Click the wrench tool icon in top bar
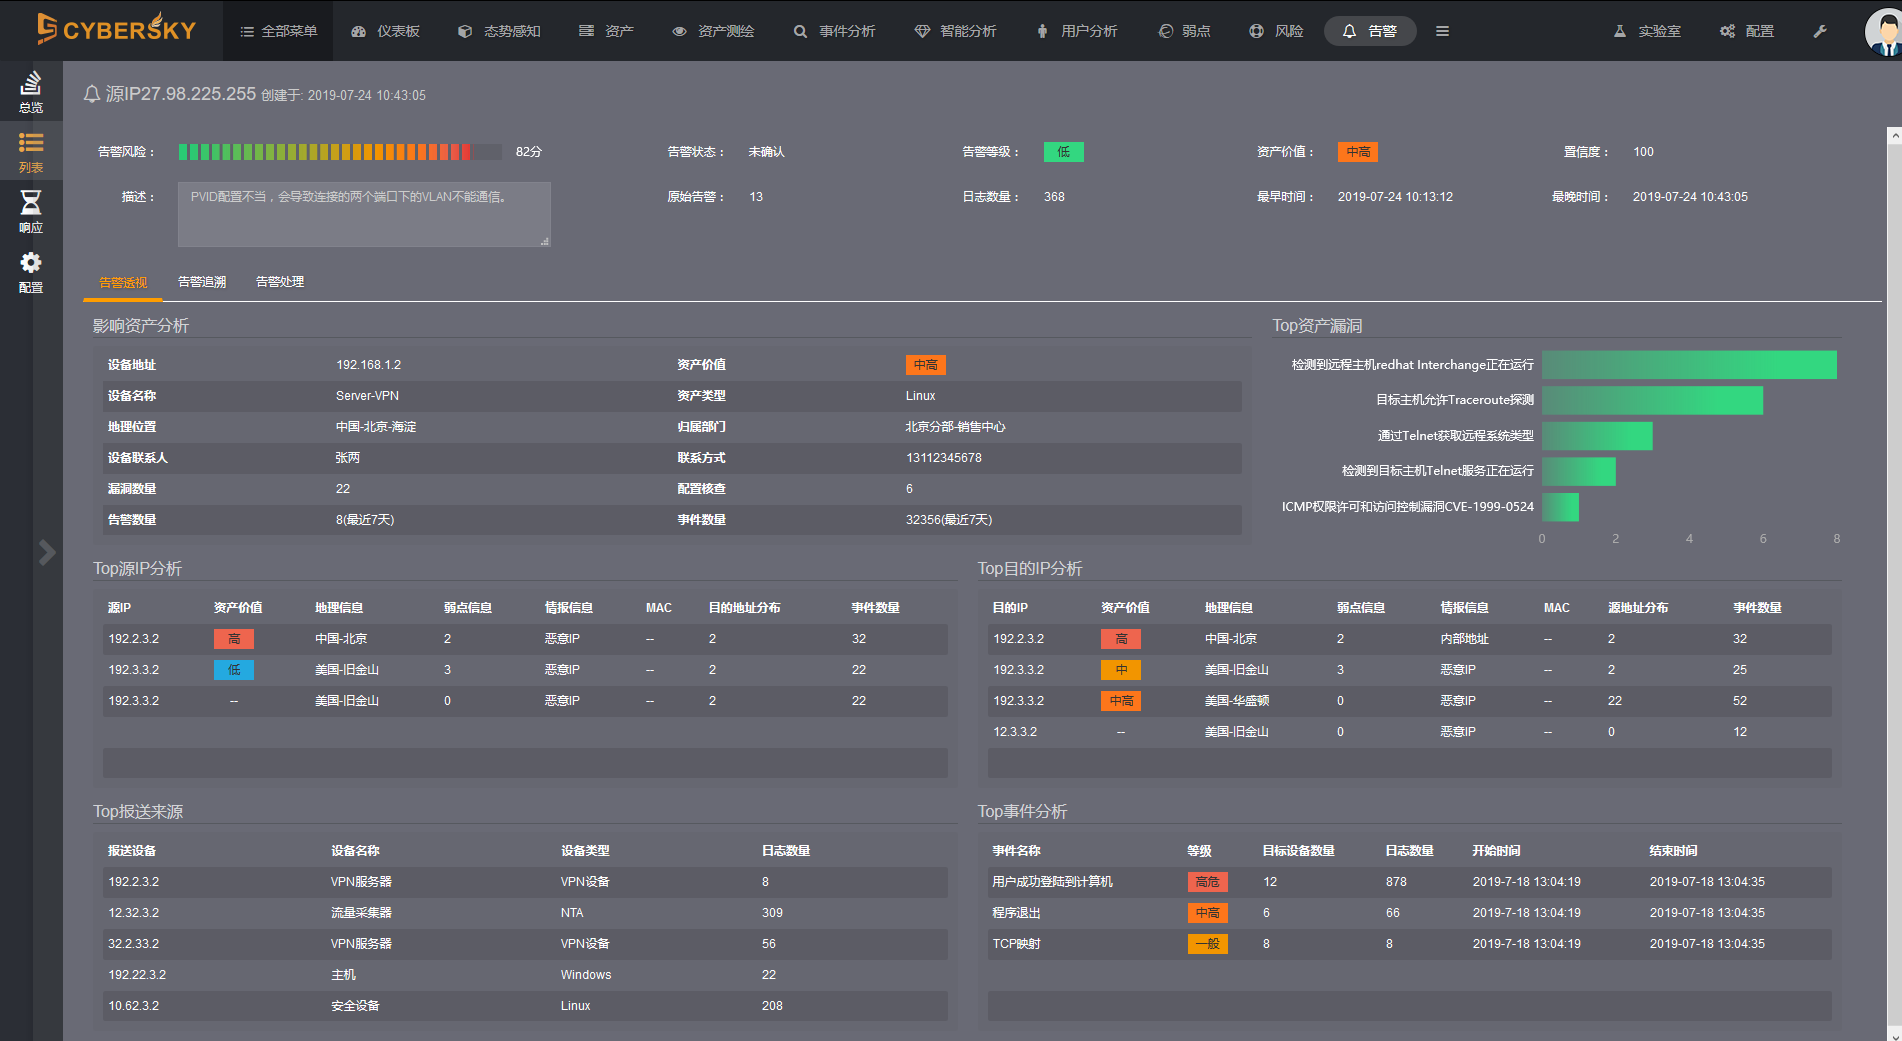The image size is (1902, 1041). click(x=1819, y=31)
